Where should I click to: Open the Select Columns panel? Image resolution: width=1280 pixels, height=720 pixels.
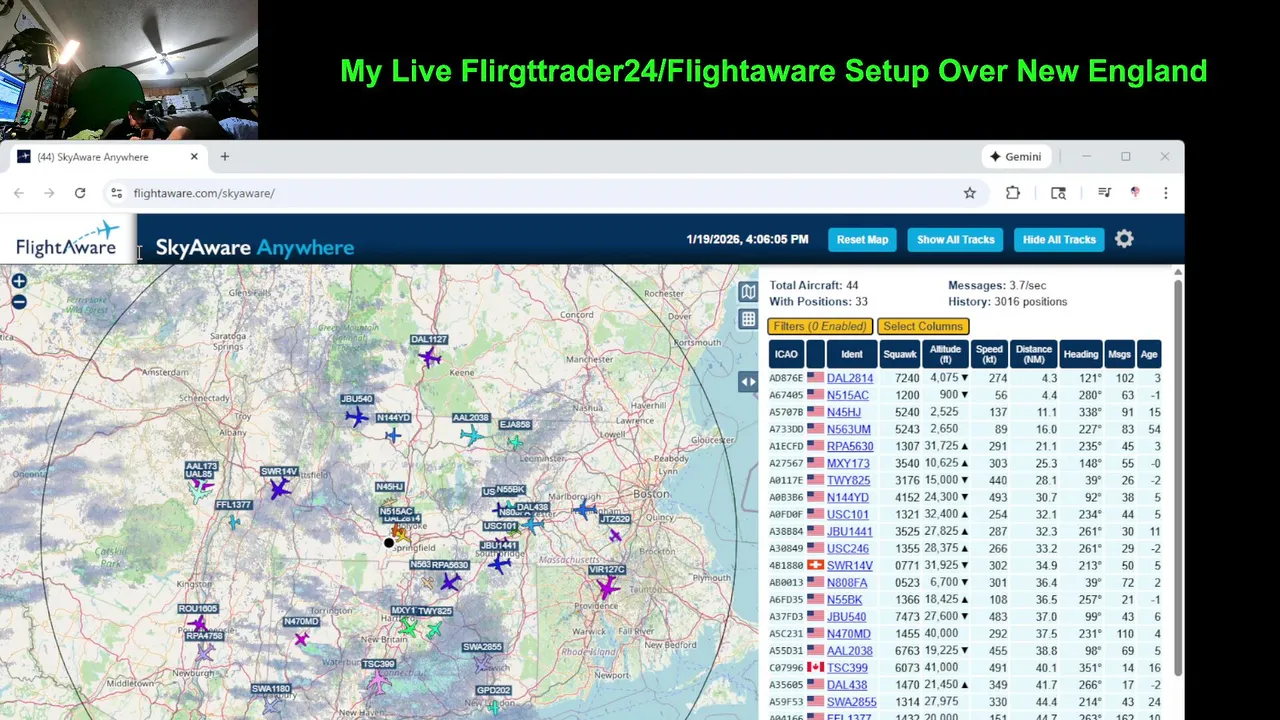click(923, 326)
